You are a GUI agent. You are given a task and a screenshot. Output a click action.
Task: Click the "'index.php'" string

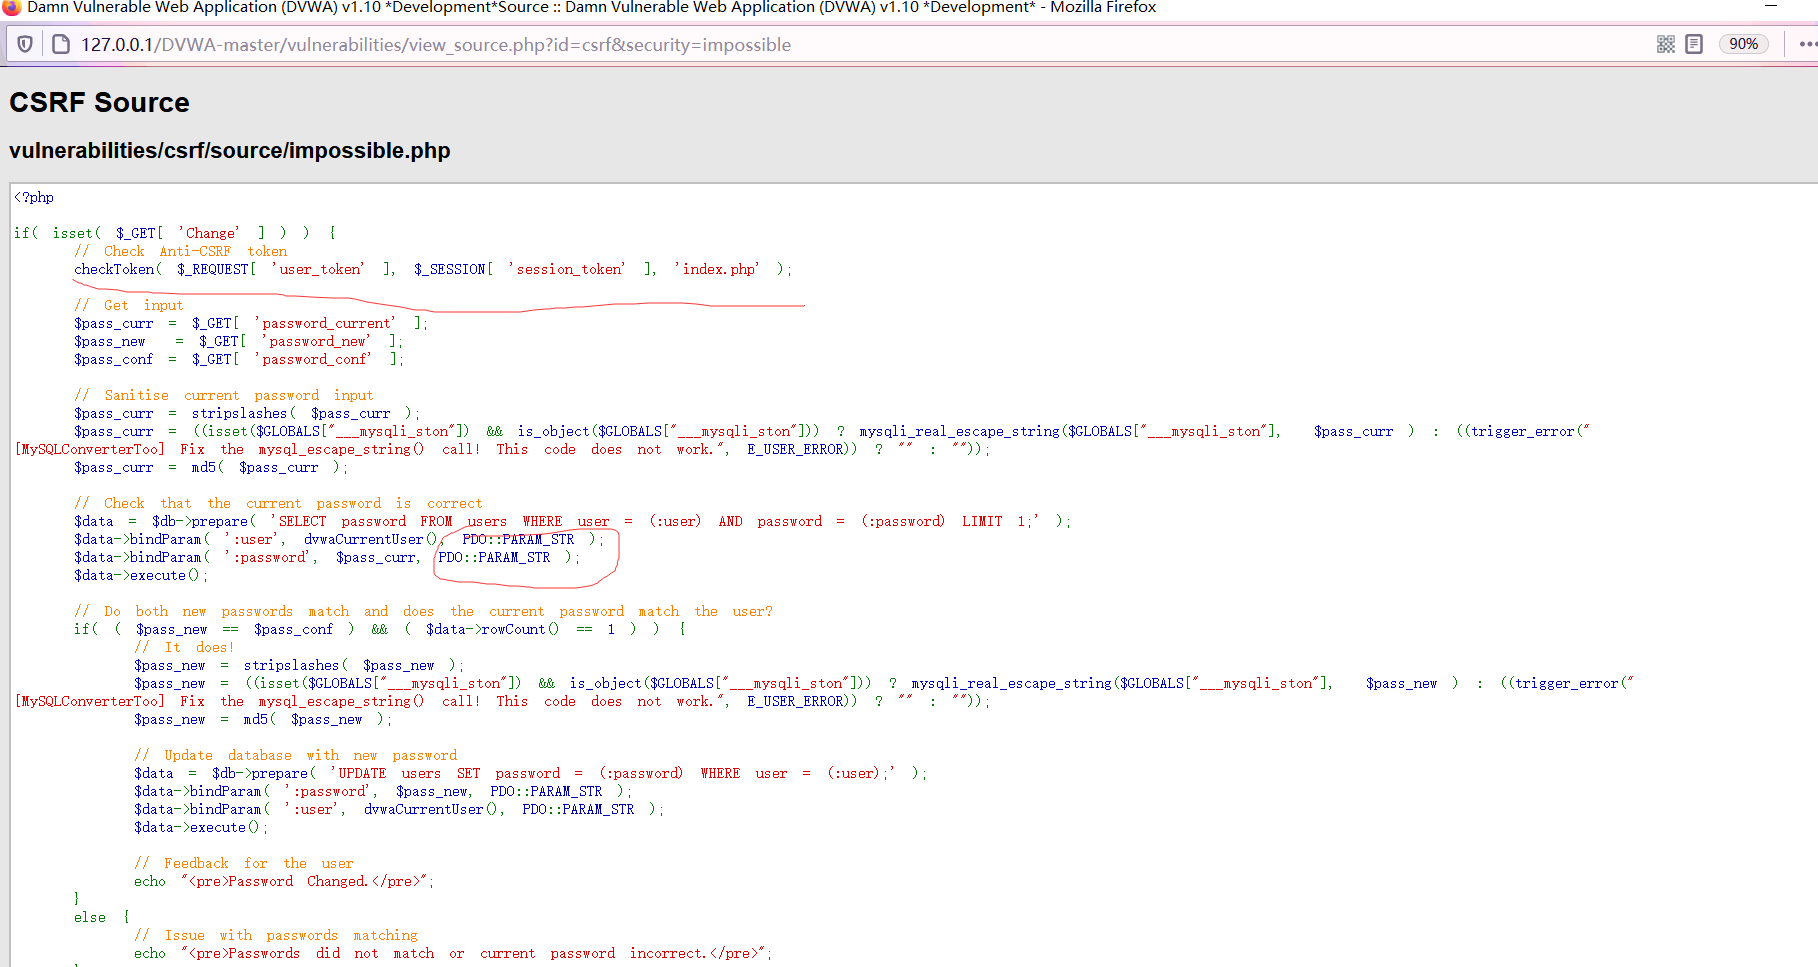point(717,269)
